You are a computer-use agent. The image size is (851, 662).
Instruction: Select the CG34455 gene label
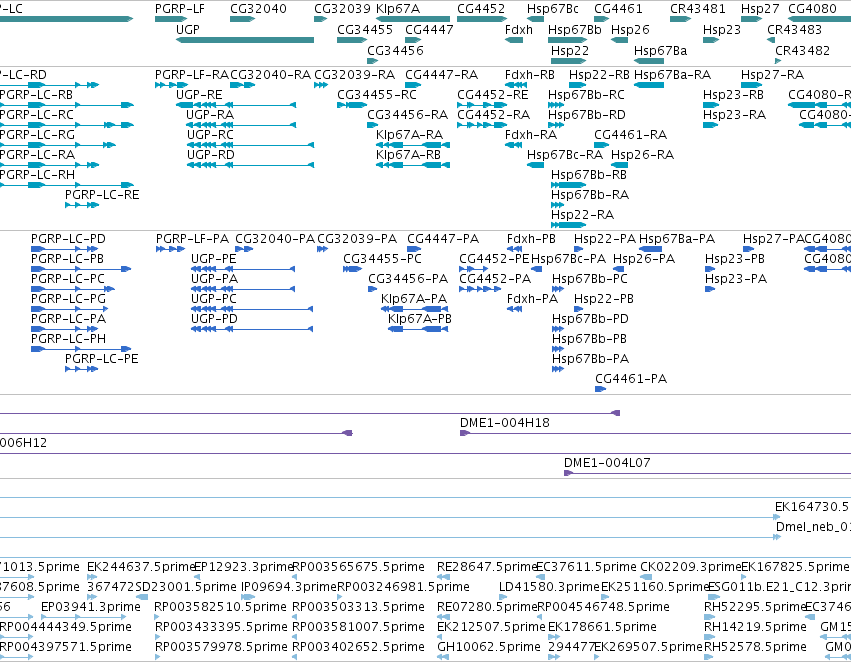click(x=365, y=29)
